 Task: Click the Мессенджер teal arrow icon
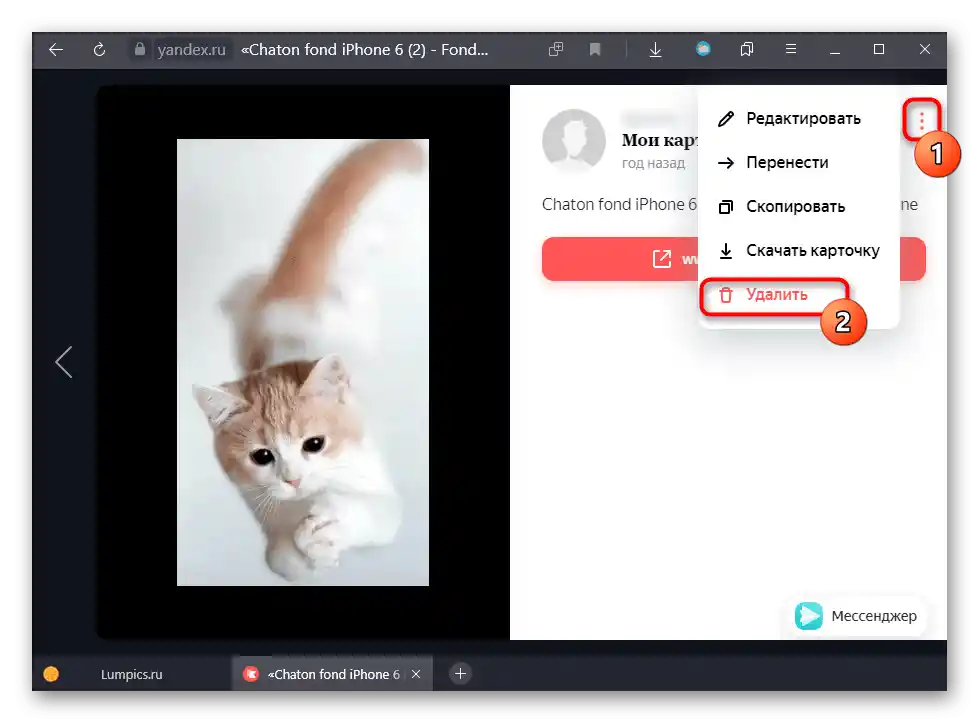point(809,616)
